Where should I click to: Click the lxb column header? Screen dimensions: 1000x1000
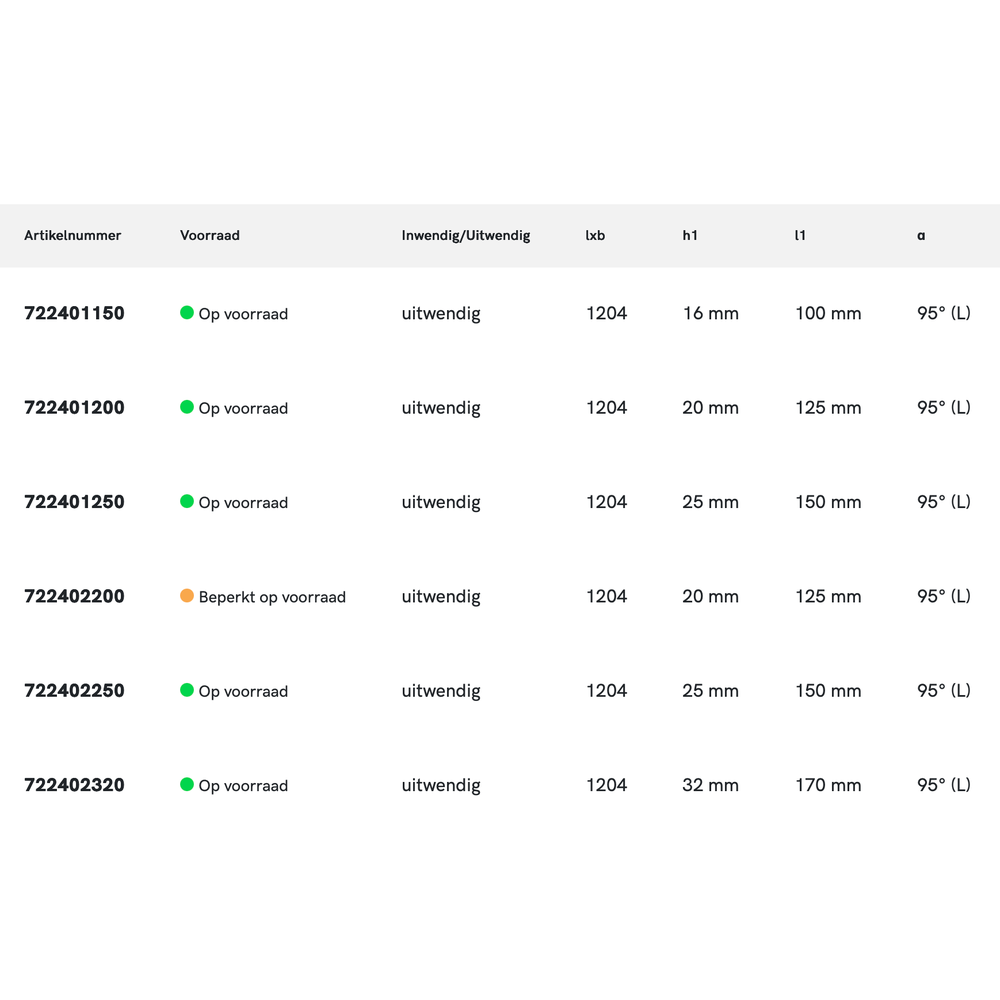point(595,236)
